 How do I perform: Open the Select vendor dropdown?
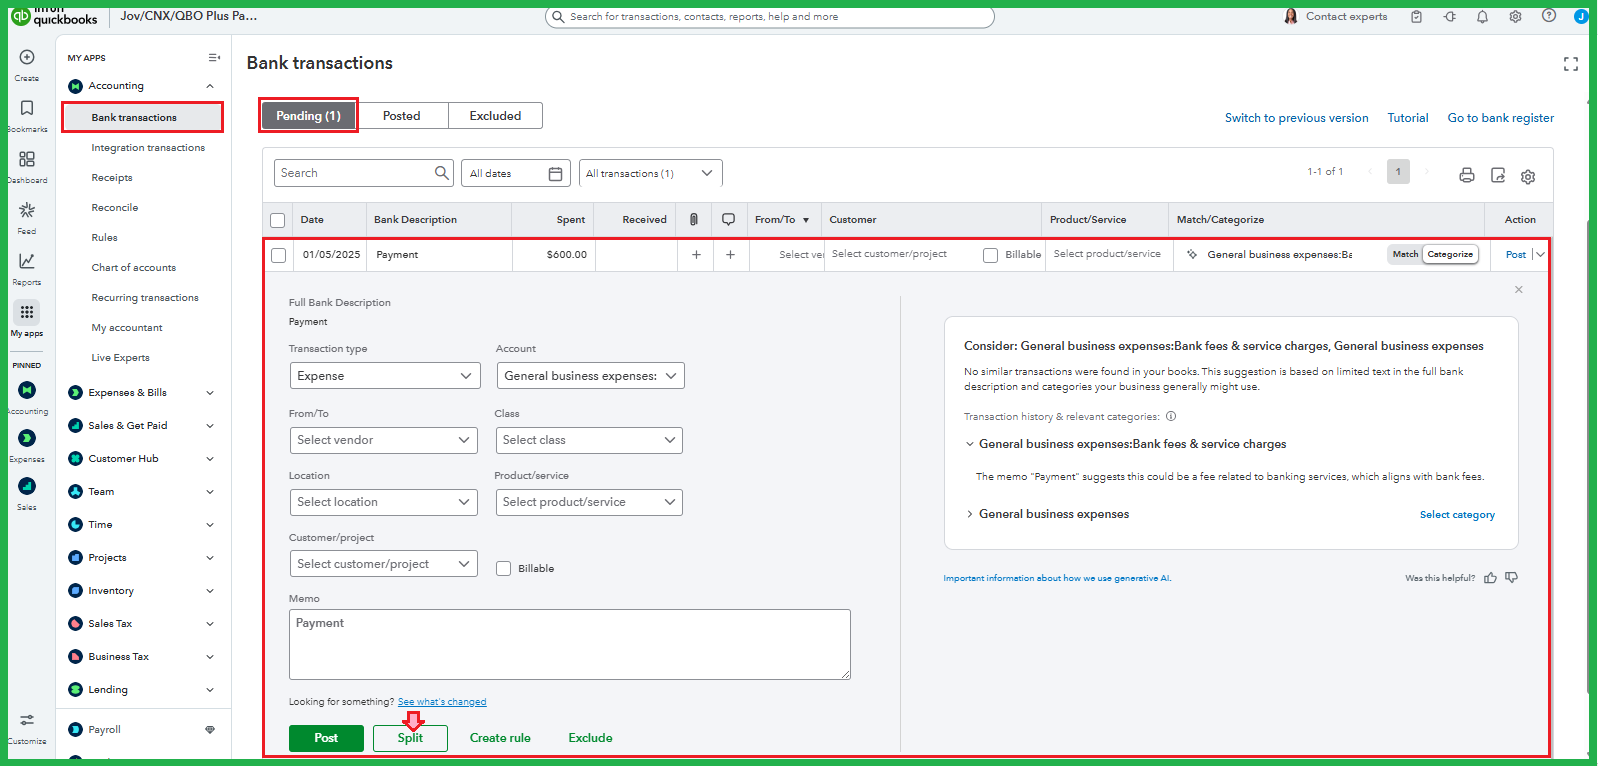pos(384,440)
